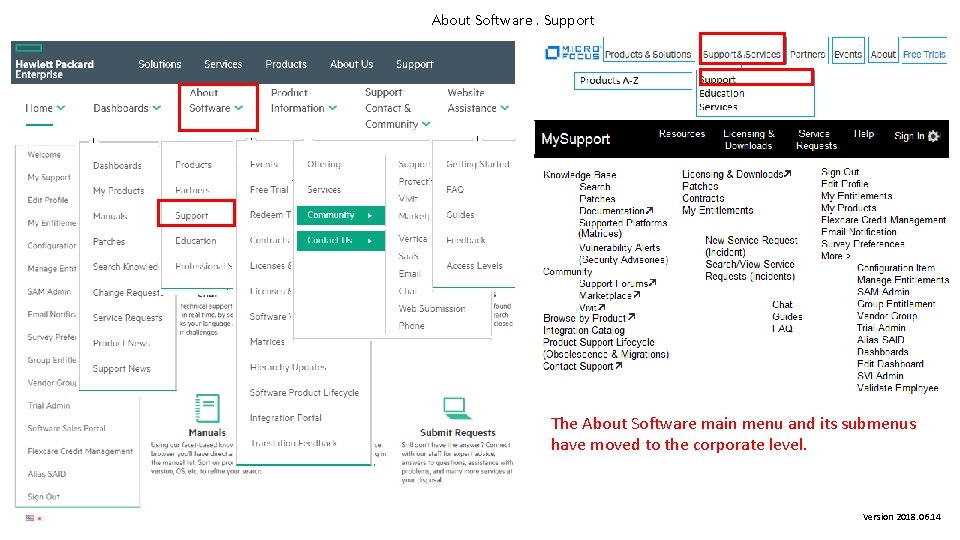Expand the Dashboards dropdown menu
The height and width of the screenshot is (540, 960).
[x=127, y=108]
